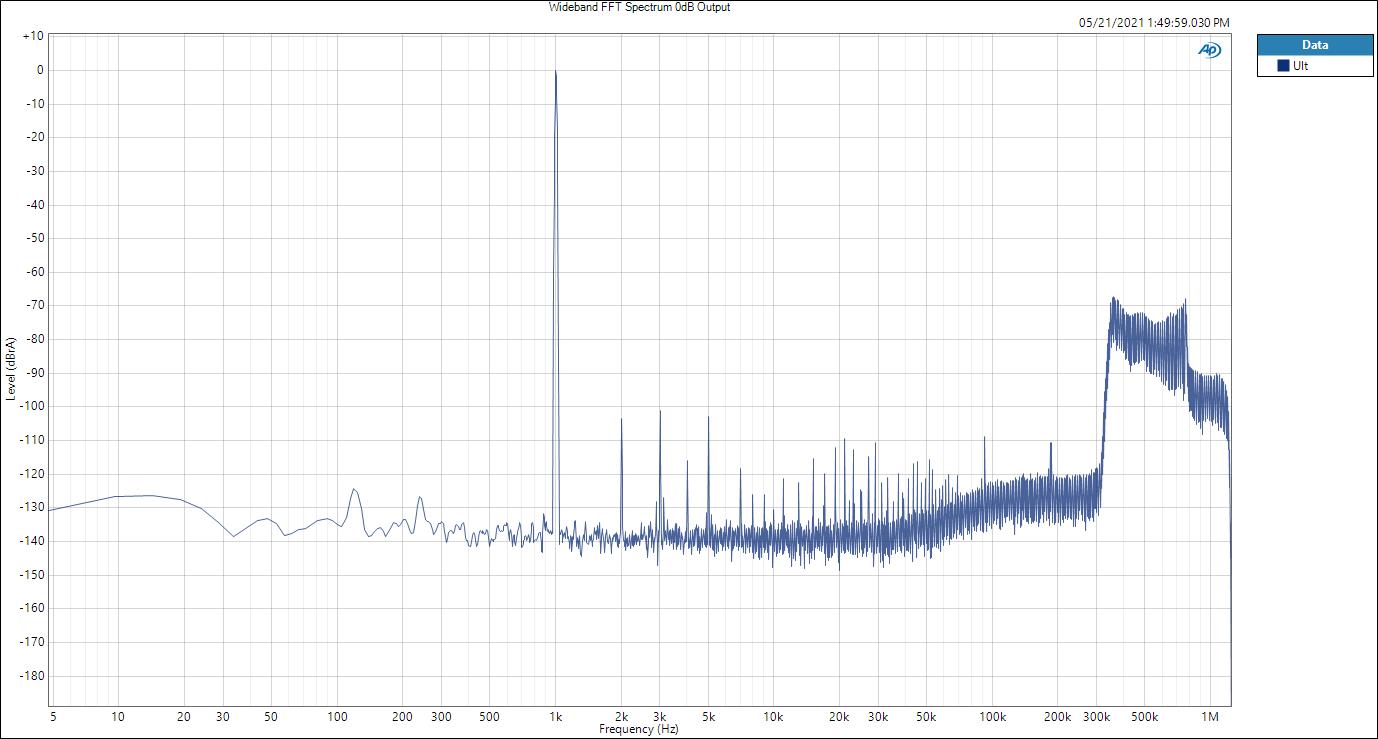Click the 1 kHz fundamental peak top
The image size is (1378, 739).
[x=556, y=72]
